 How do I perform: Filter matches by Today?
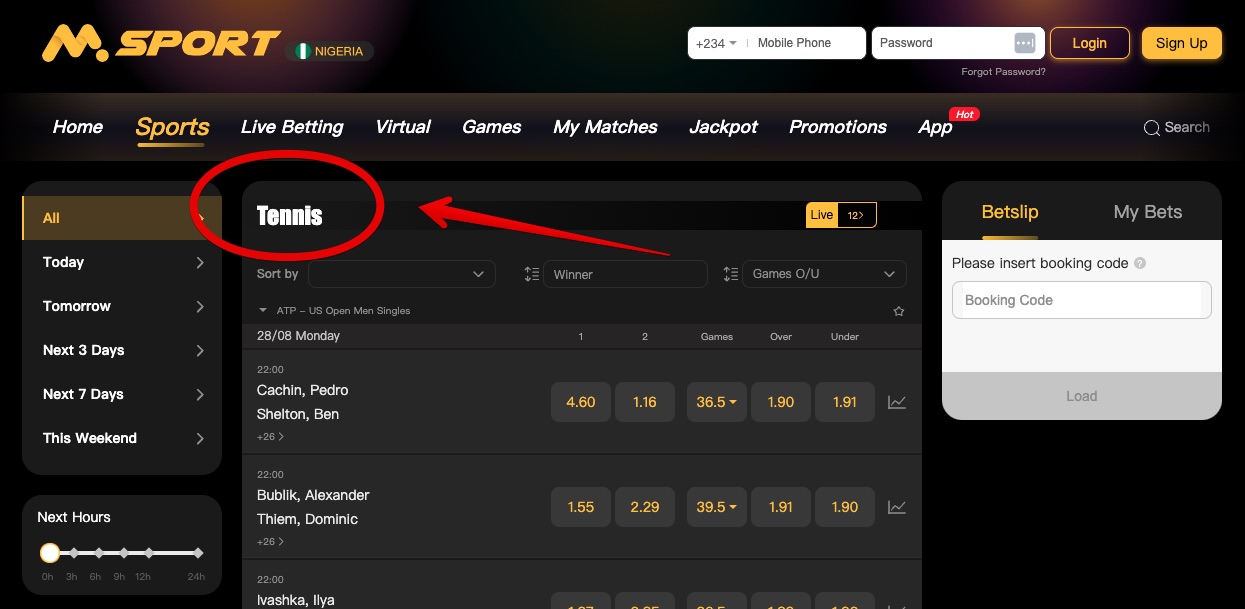[122, 262]
